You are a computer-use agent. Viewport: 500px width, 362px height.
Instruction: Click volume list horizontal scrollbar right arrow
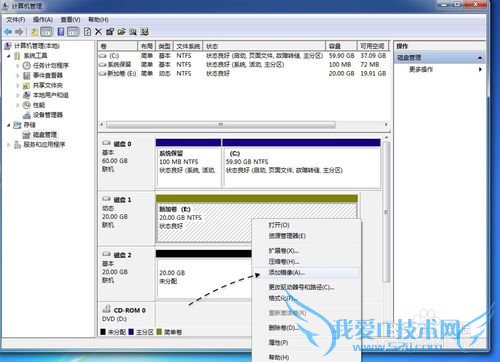pyautogui.click(x=386, y=125)
